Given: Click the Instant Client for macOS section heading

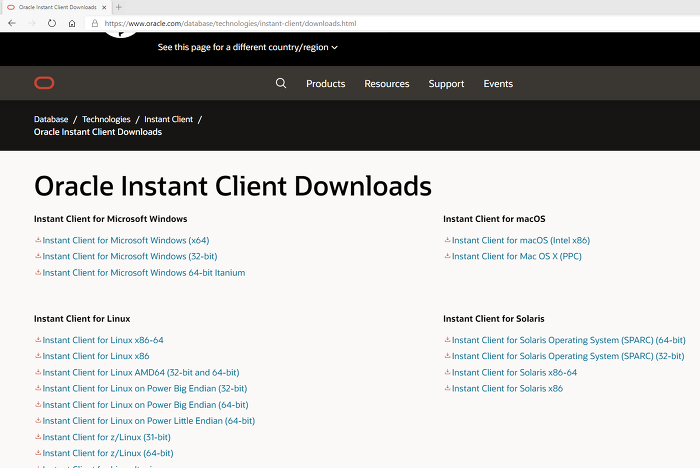Looking at the screenshot, I should 494,219.
